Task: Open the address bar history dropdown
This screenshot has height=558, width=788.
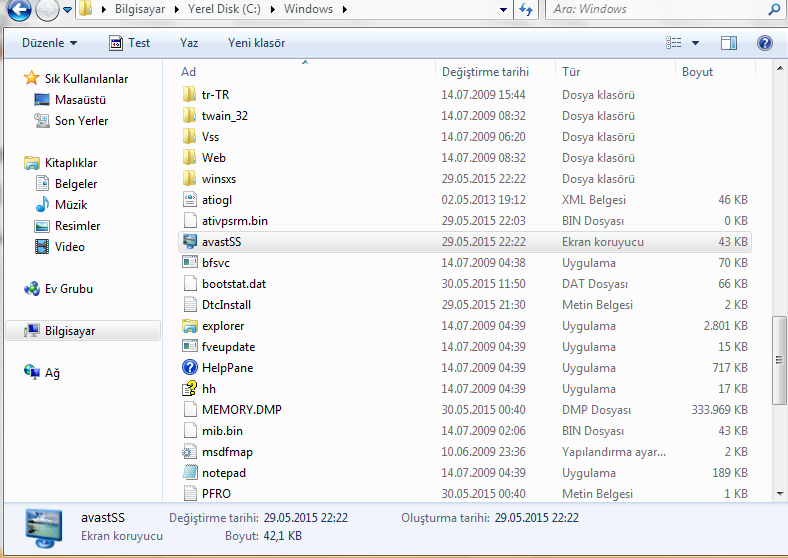Action: coord(503,10)
